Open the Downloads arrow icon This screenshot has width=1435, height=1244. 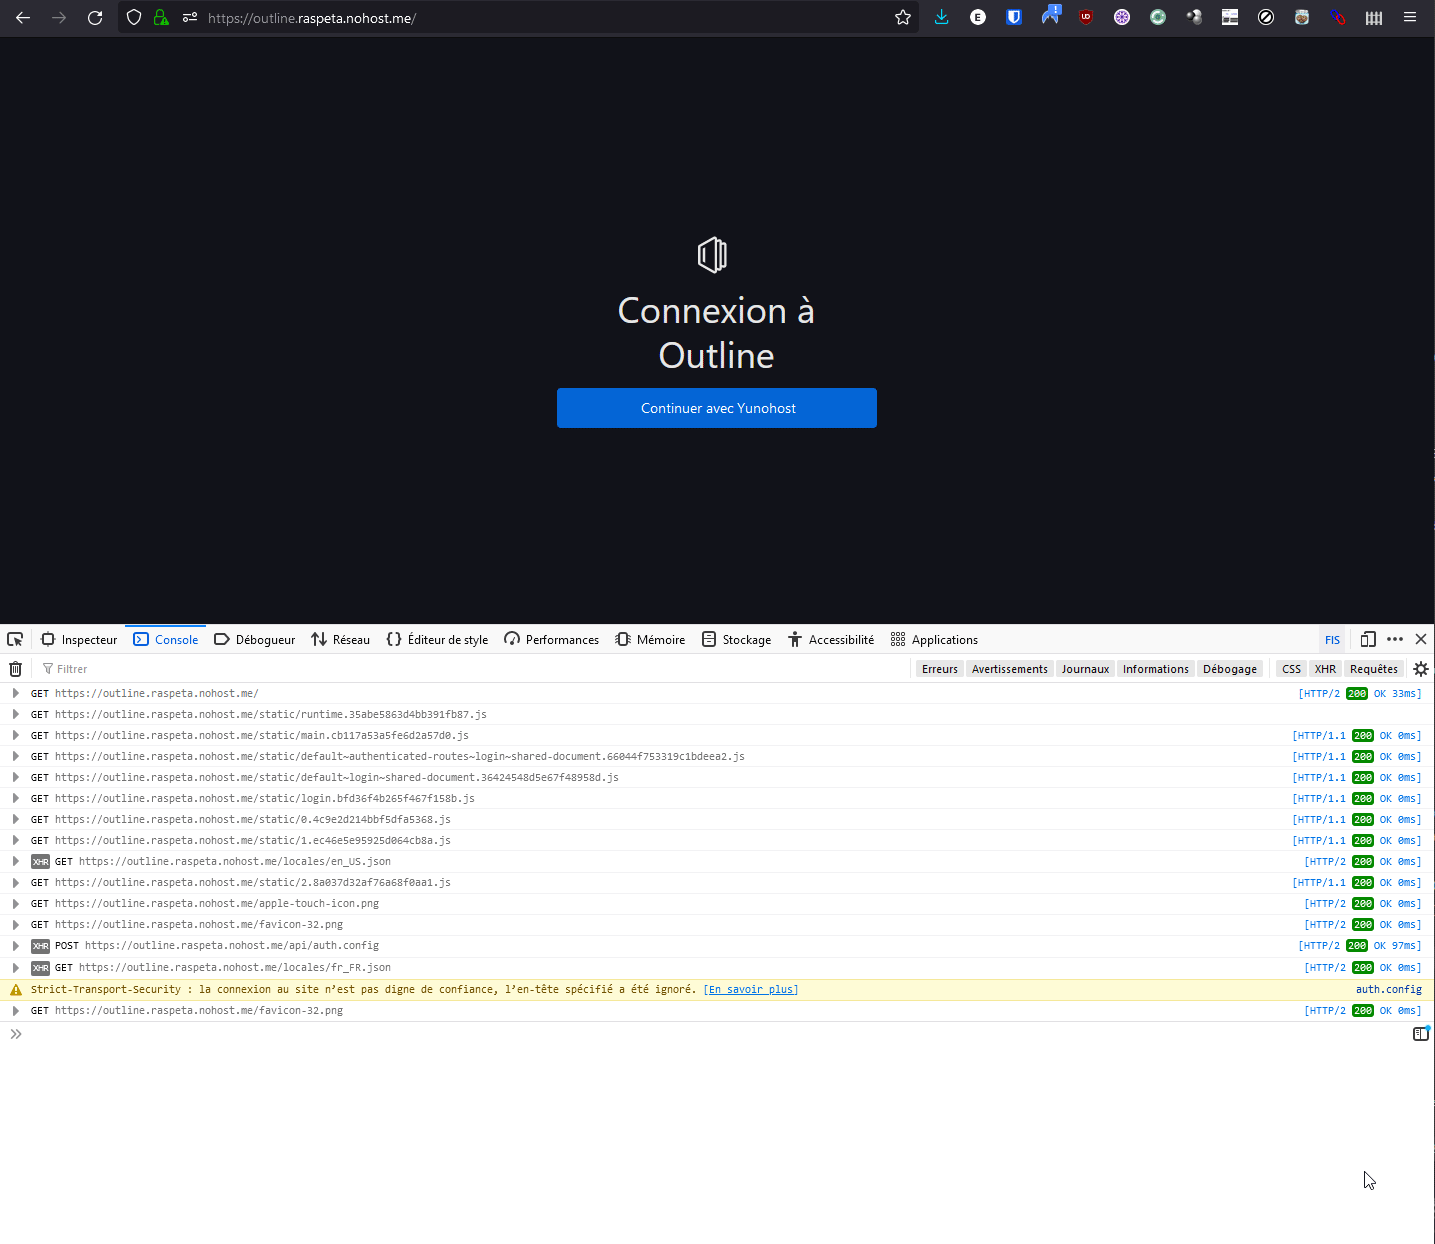coord(942,17)
